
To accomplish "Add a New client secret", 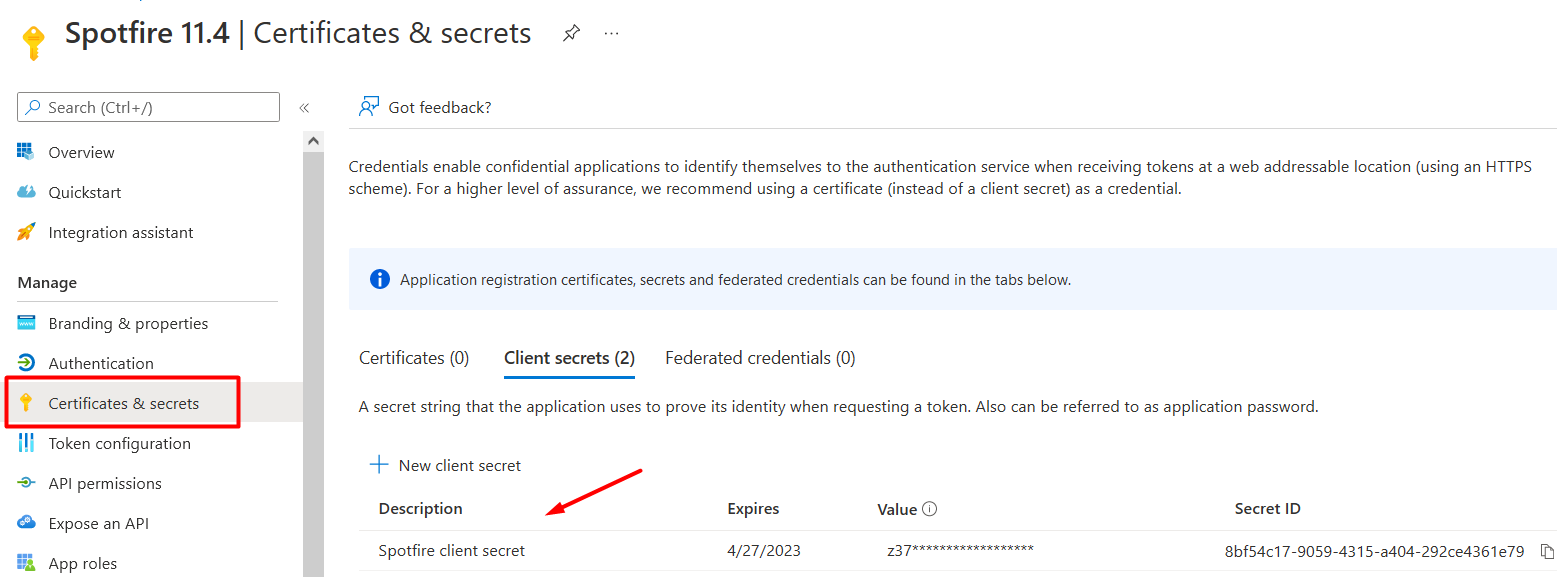I will point(446,465).
